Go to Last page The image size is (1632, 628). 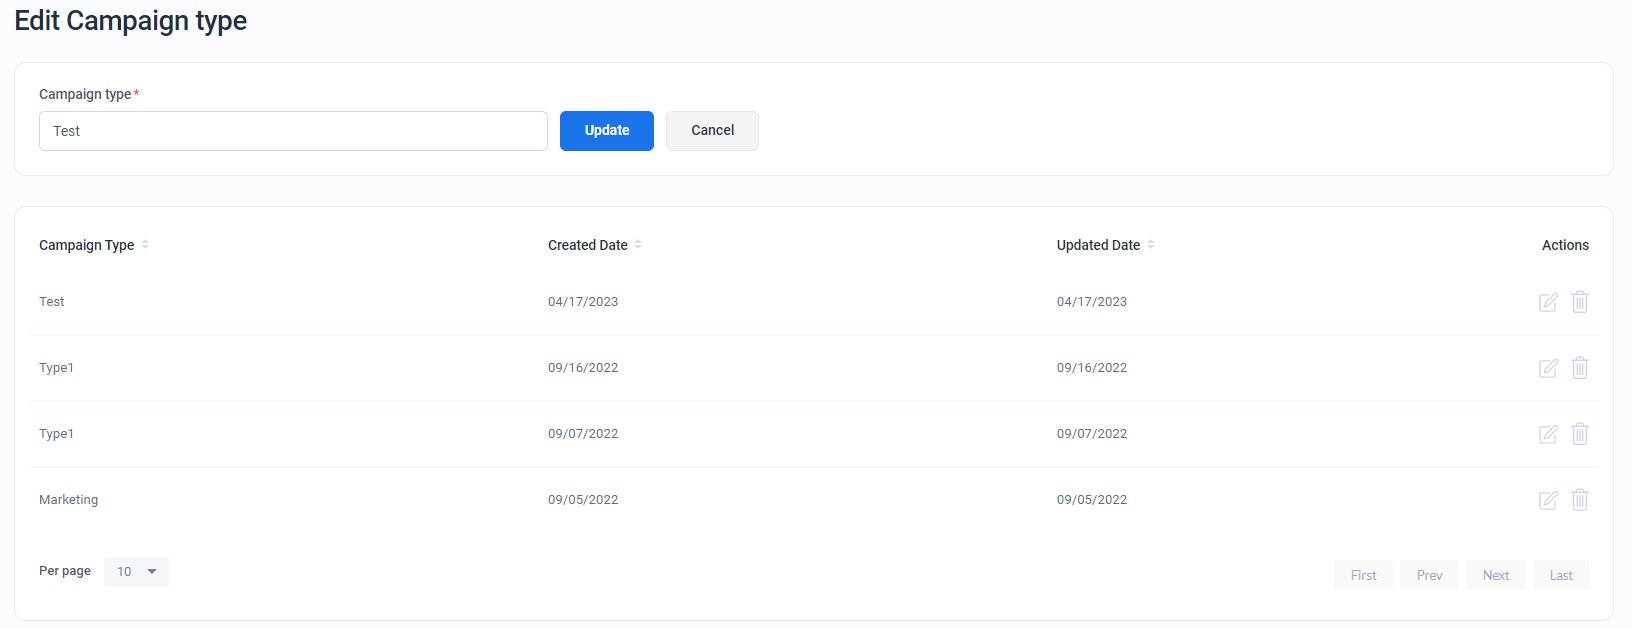1561,575
